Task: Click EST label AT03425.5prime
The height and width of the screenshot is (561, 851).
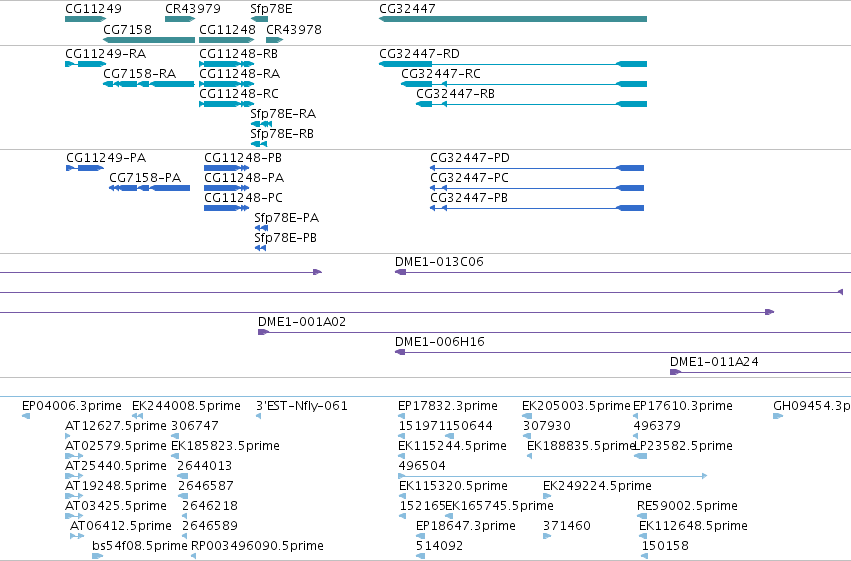Action: point(116,506)
